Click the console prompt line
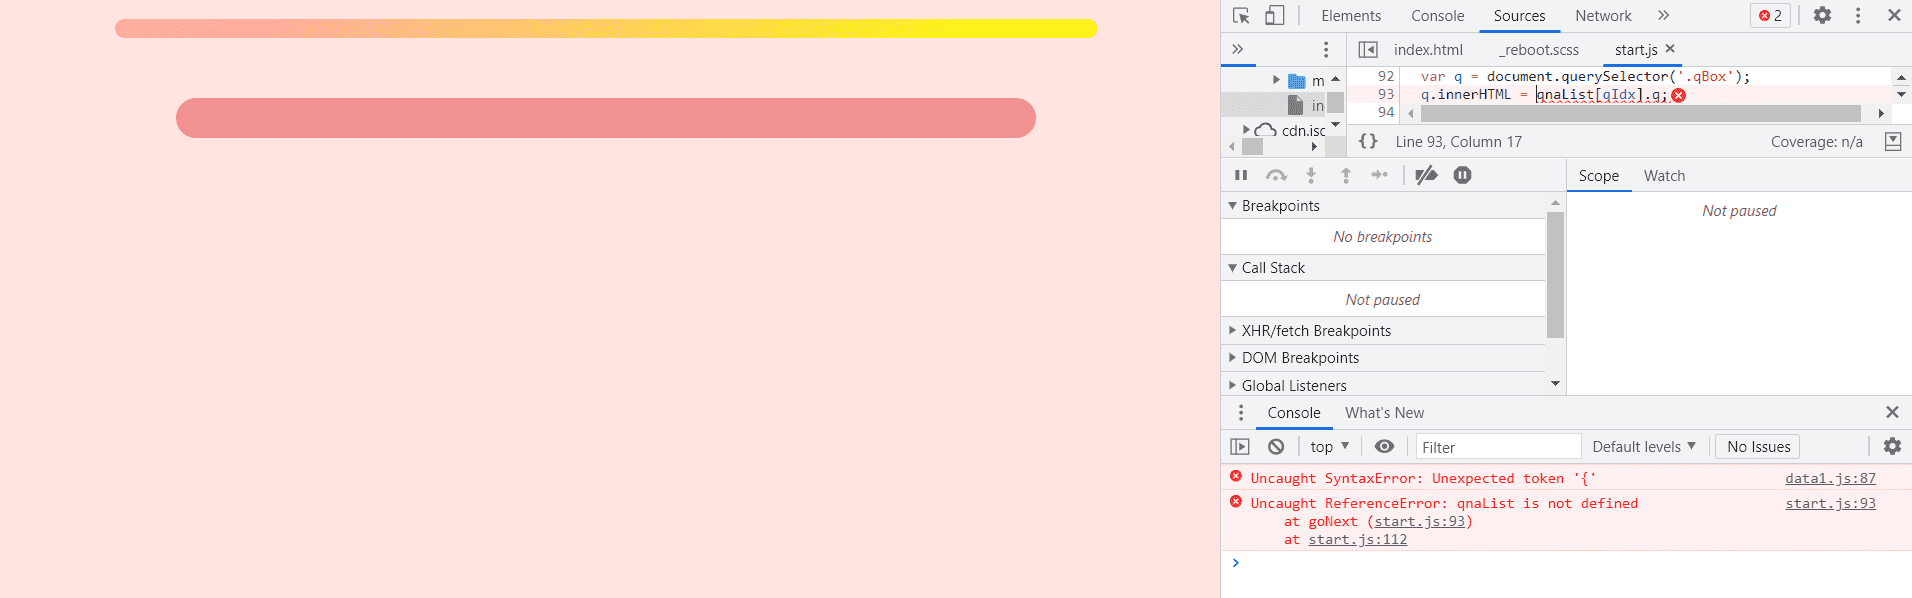Viewport: 1912px width, 598px height. point(1566,564)
